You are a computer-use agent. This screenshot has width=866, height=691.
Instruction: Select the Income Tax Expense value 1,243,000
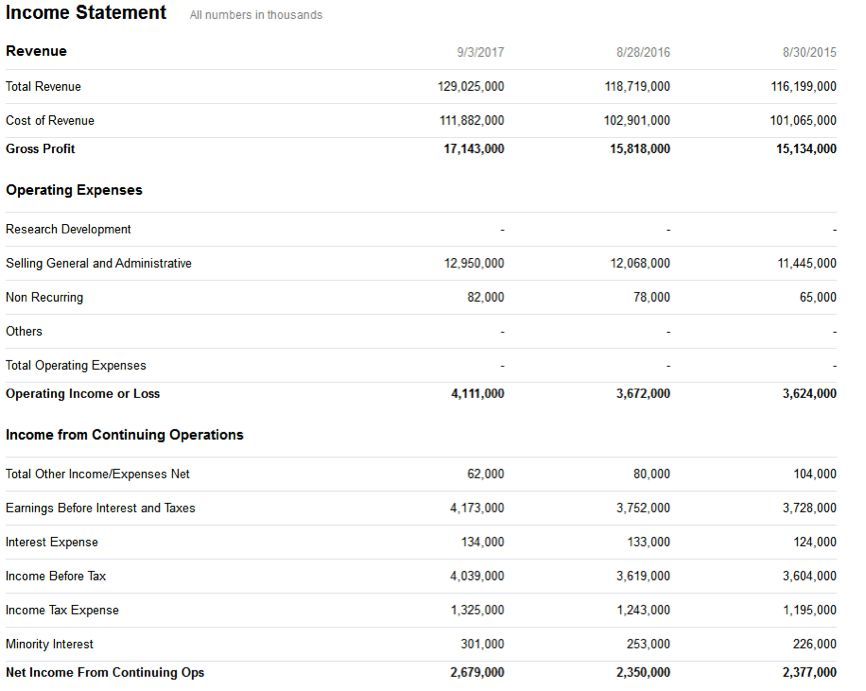pyautogui.click(x=643, y=610)
